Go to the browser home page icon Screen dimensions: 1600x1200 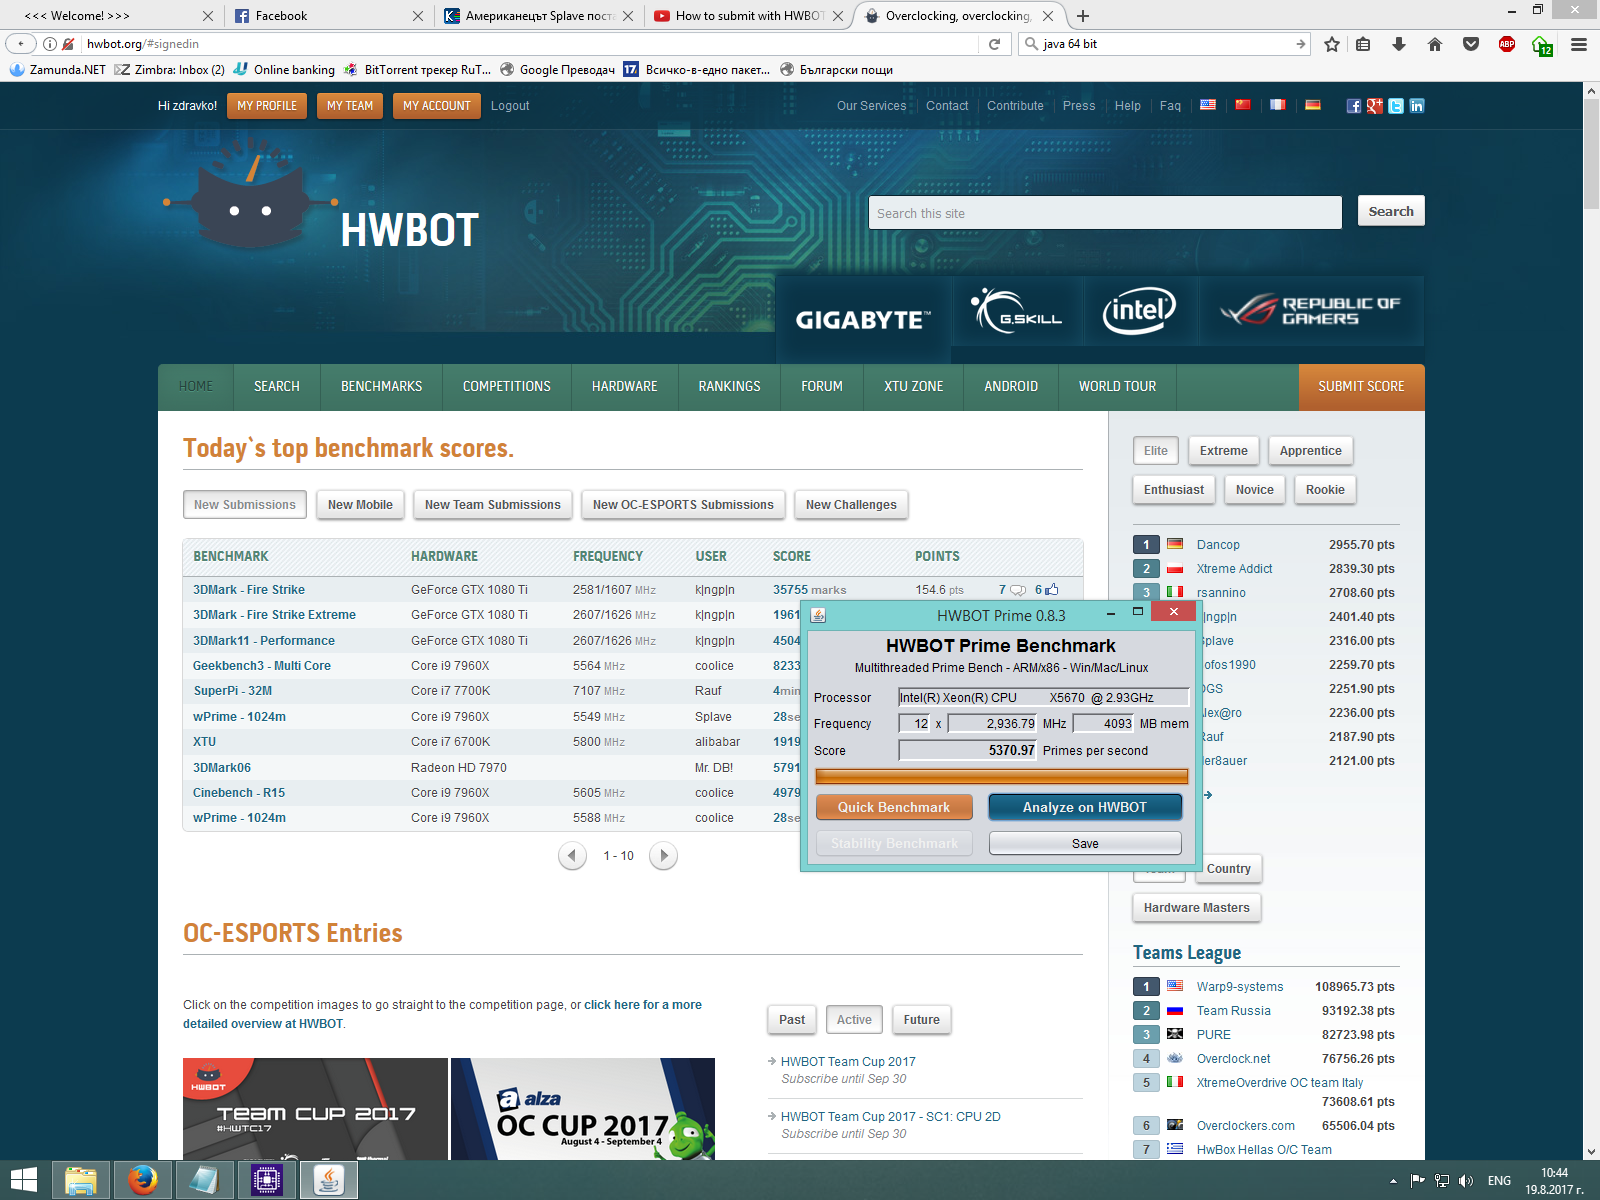point(1435,44)
